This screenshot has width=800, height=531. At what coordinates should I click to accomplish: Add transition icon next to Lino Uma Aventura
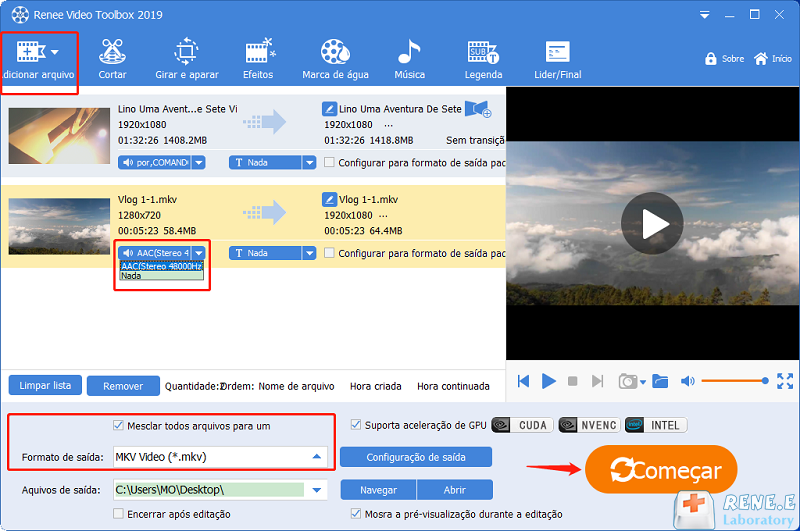pyautogui.click(x=478, y=109)
